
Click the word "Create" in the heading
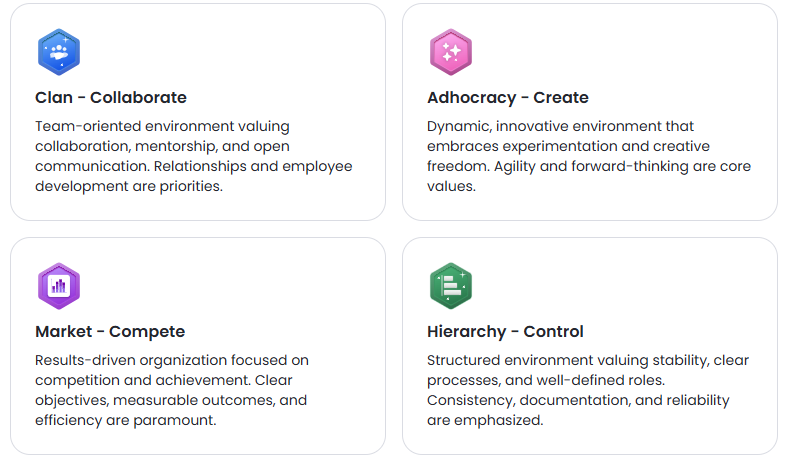click(561, 98)
